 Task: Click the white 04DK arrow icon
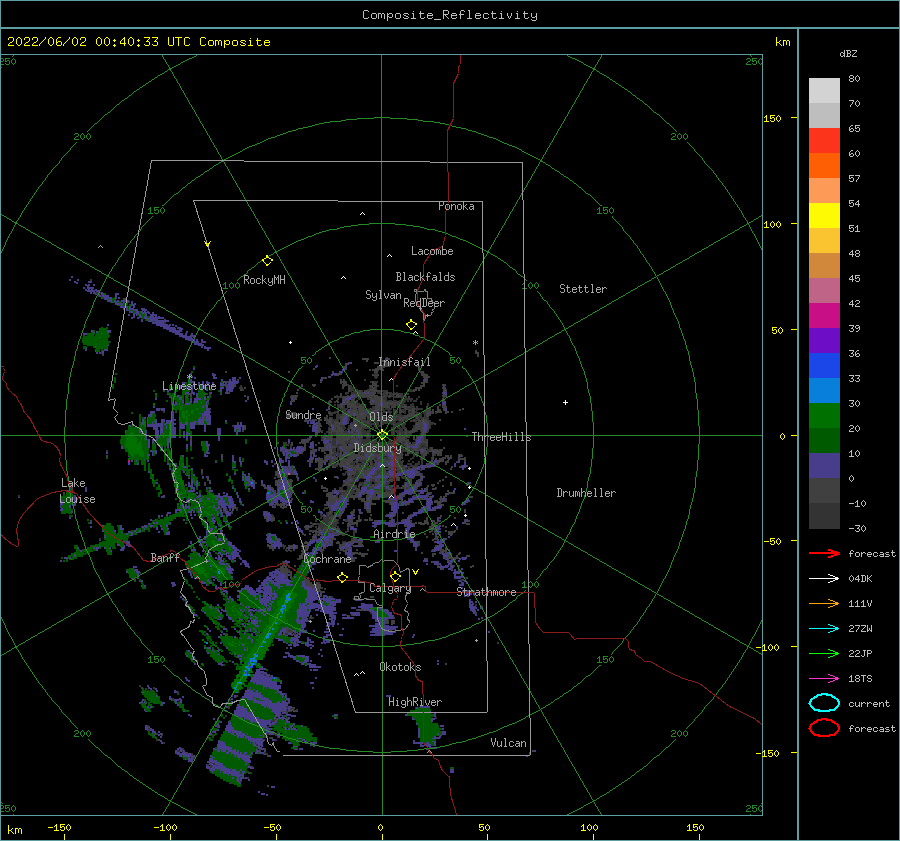tap(824, 578)
